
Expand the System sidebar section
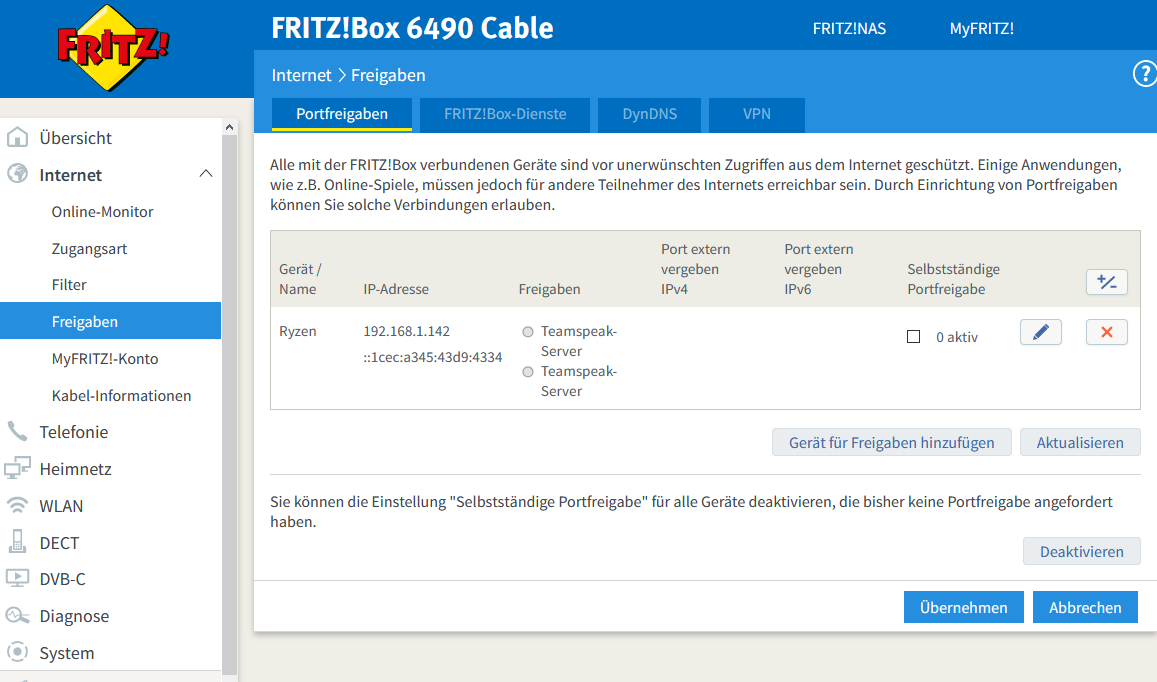(66, 653)
